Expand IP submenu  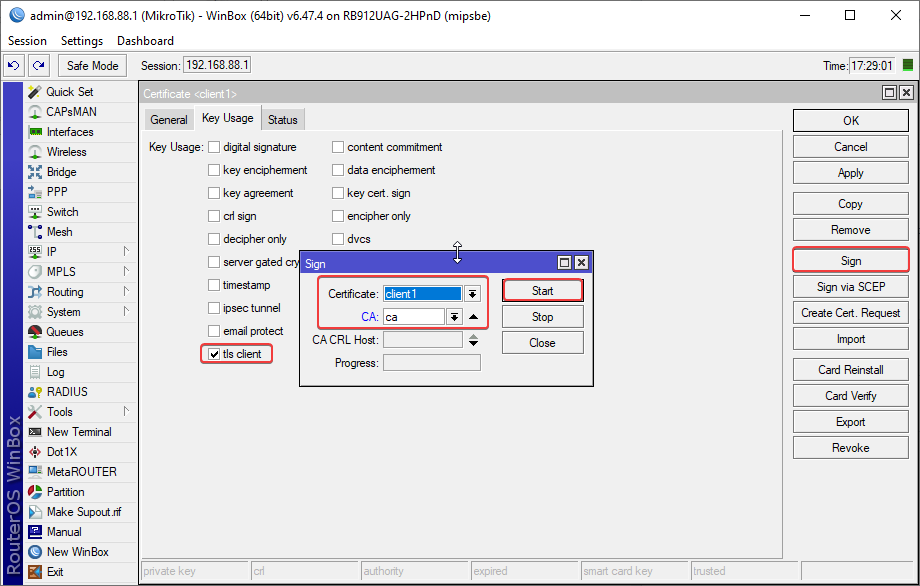tap(126, 251)
